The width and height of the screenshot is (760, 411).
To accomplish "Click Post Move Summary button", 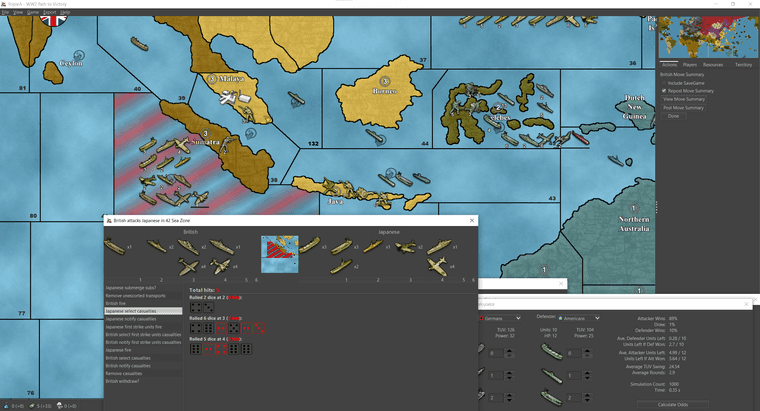I will (683, 108).
